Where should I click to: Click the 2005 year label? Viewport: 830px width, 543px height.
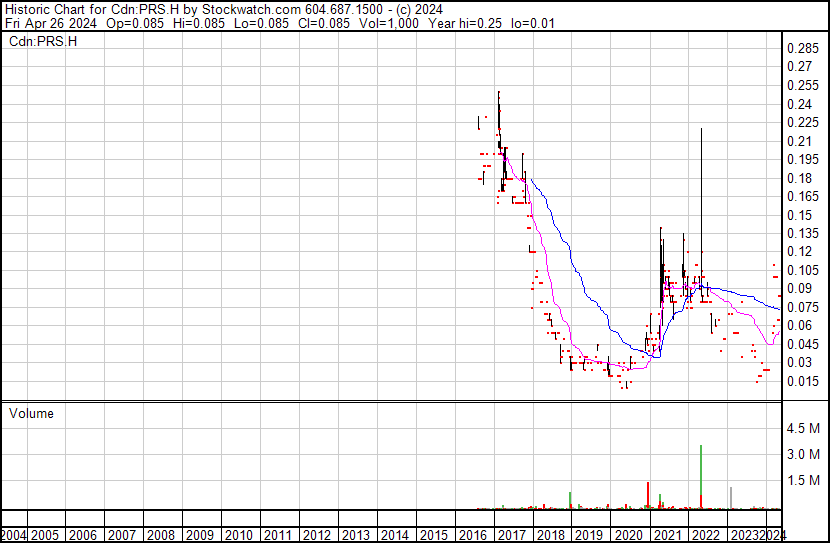(45, 535)
